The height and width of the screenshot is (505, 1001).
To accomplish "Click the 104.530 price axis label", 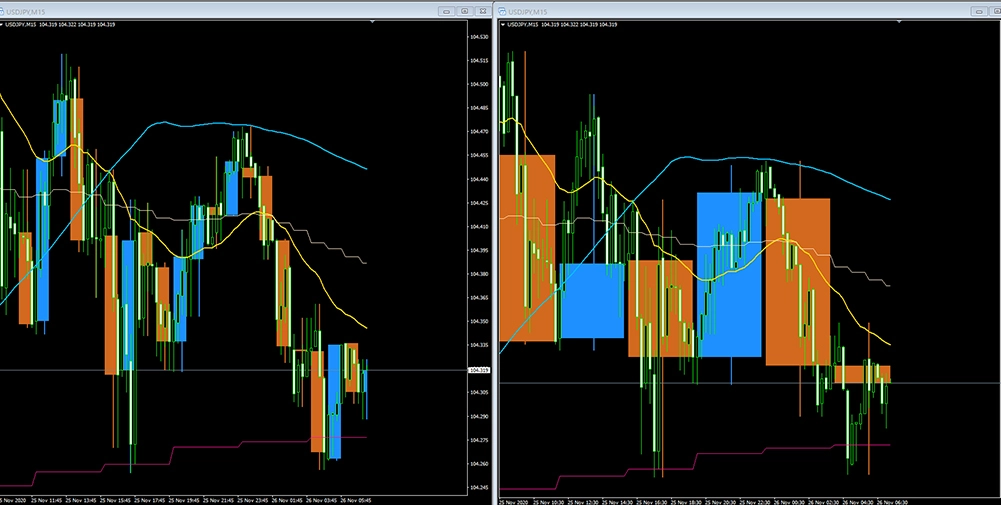I will click(x=479, y=37).
